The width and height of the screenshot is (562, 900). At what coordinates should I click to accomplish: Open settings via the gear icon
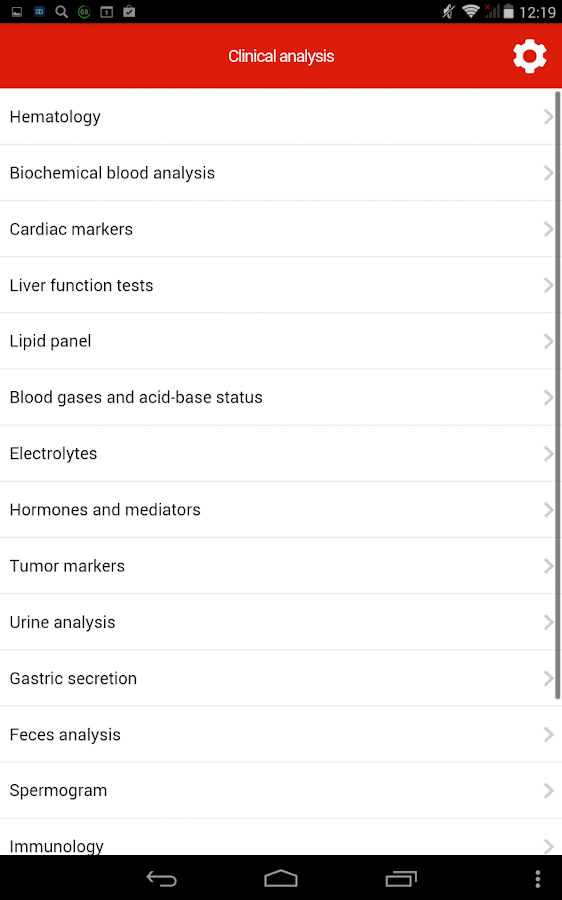529,56
